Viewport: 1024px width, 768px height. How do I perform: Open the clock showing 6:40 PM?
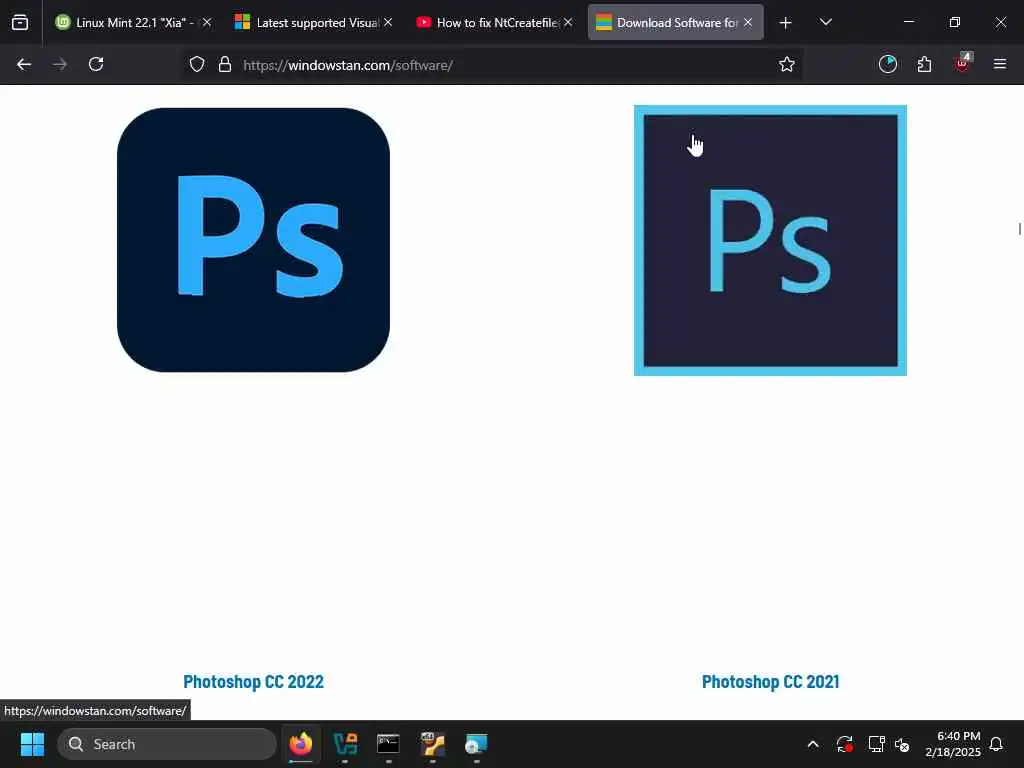tap(953, 744)
